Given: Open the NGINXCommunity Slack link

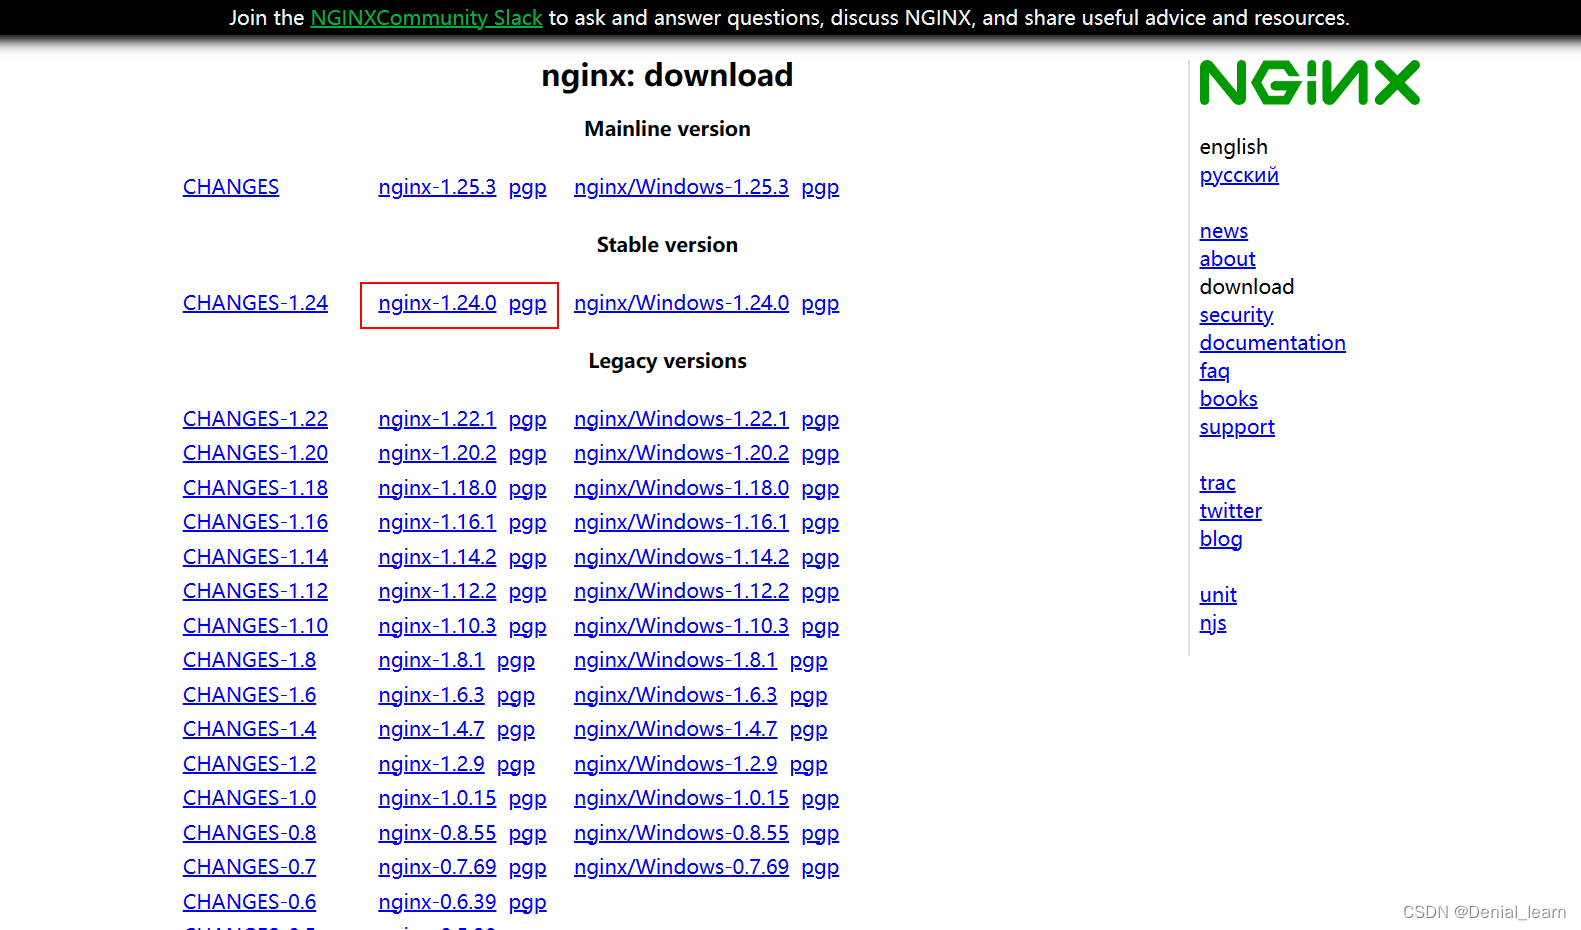Looking at the screenshot, I should pos(426,18).
